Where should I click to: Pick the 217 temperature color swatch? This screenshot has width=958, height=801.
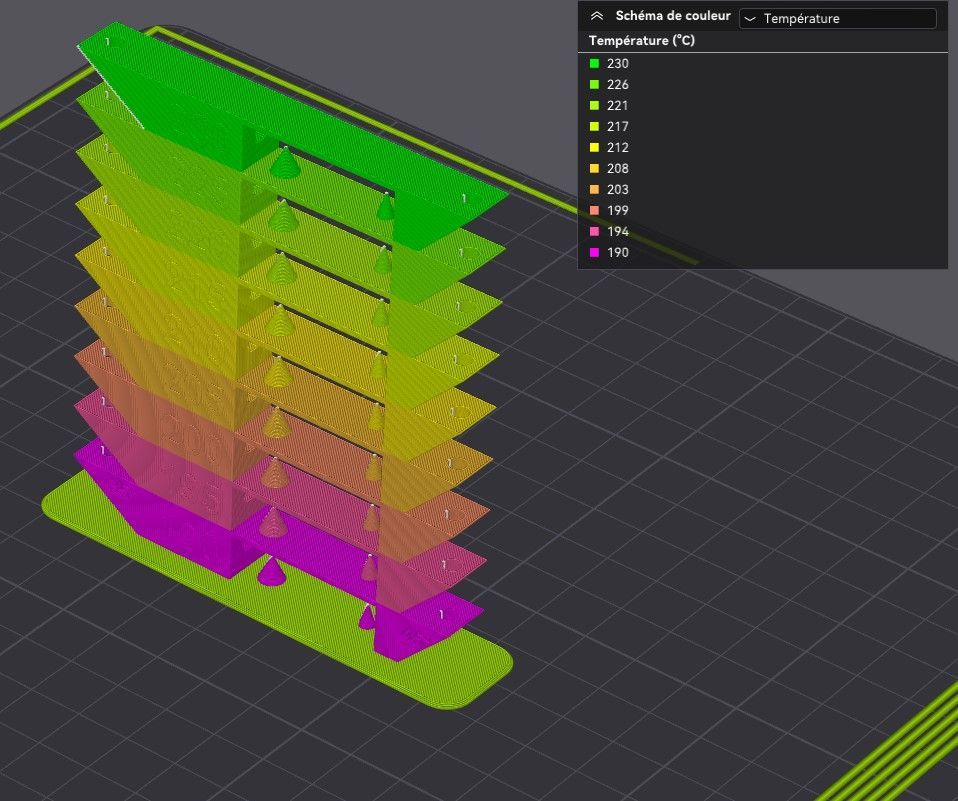[x=595, y=127]
